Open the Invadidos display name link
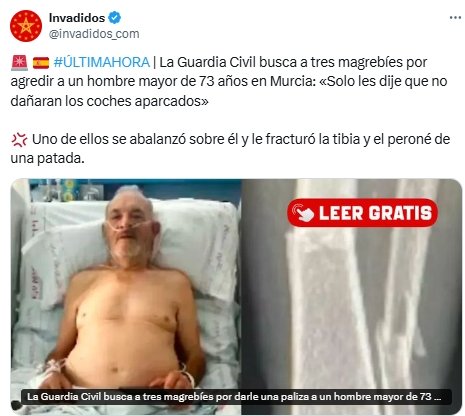 77,18
